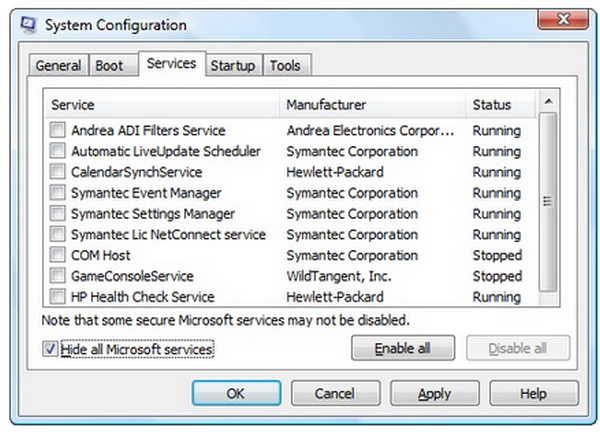
Task: Tick the CalendarSynchService checkbox
Action: tap(58, 172)
